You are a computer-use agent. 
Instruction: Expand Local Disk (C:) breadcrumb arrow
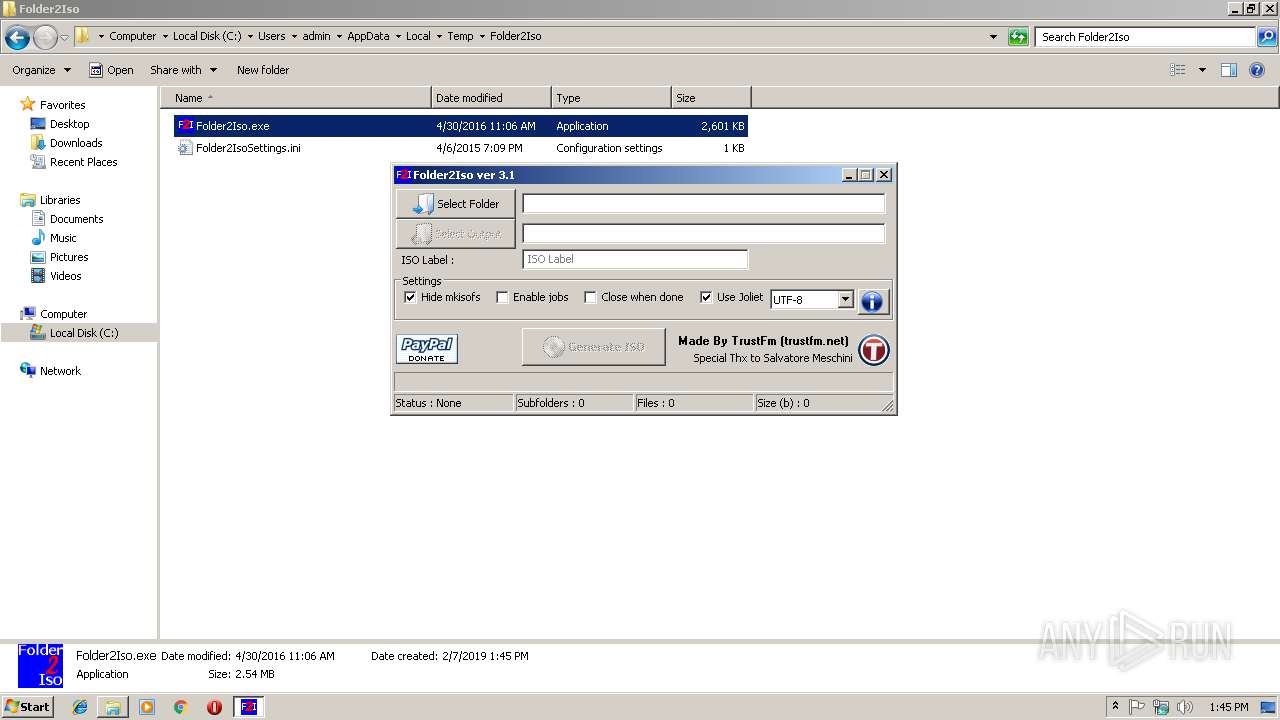tap(251, 36)
